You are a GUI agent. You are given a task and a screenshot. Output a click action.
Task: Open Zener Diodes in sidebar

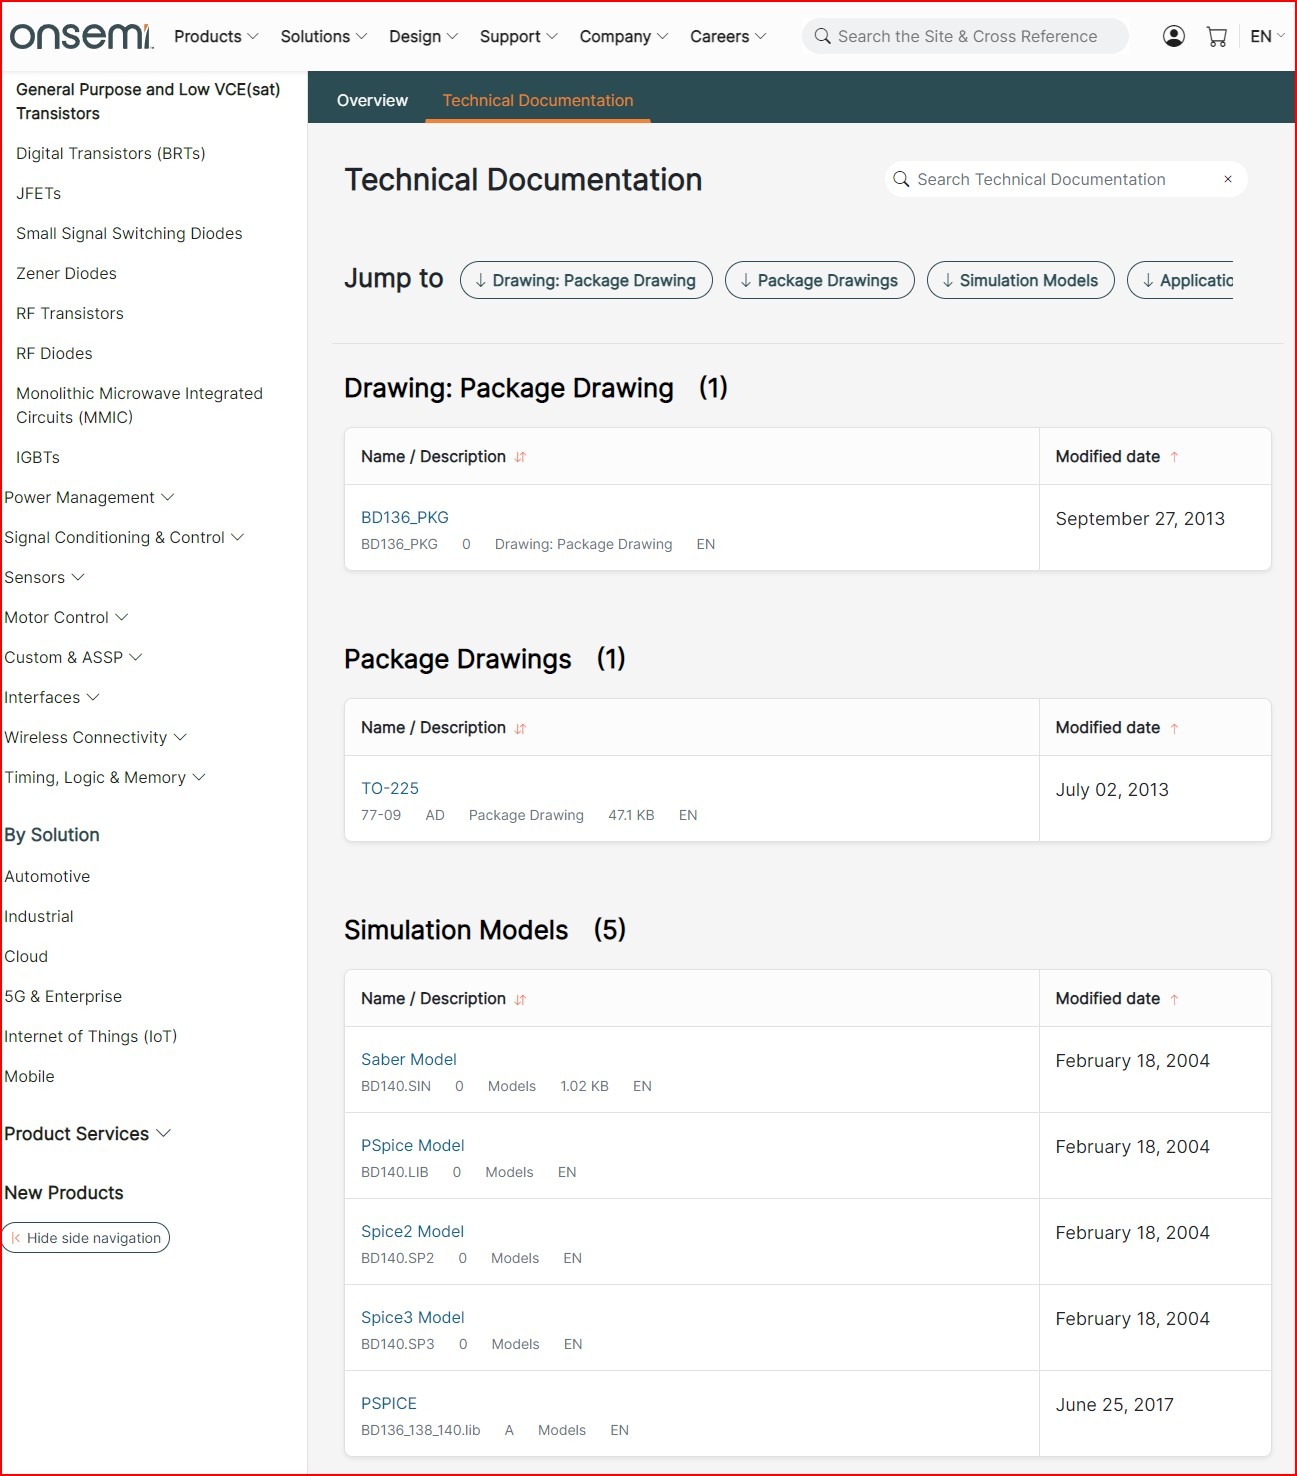(66, 273)
